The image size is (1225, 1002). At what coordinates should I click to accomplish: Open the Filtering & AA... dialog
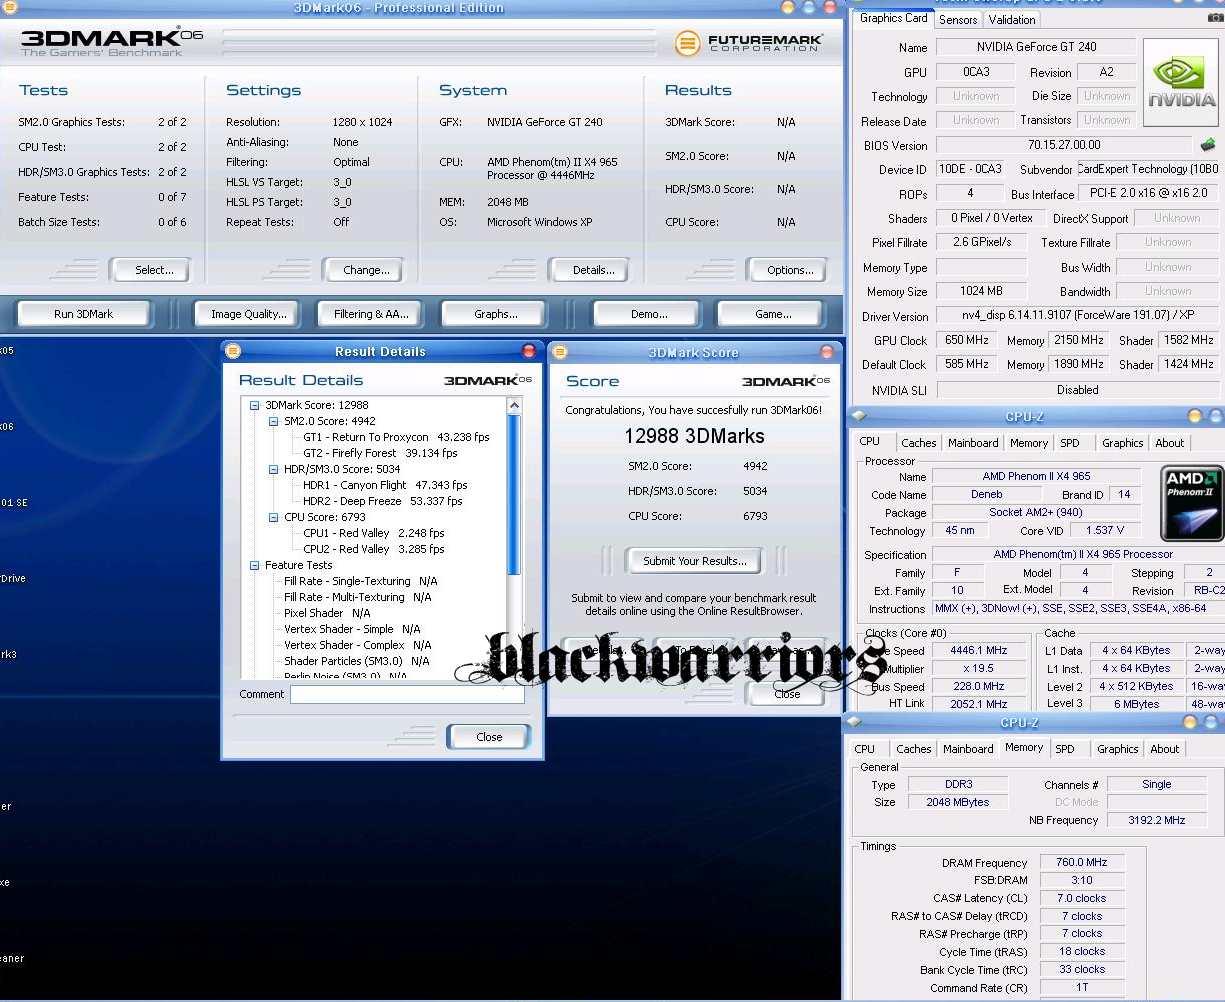pos(371,314)
